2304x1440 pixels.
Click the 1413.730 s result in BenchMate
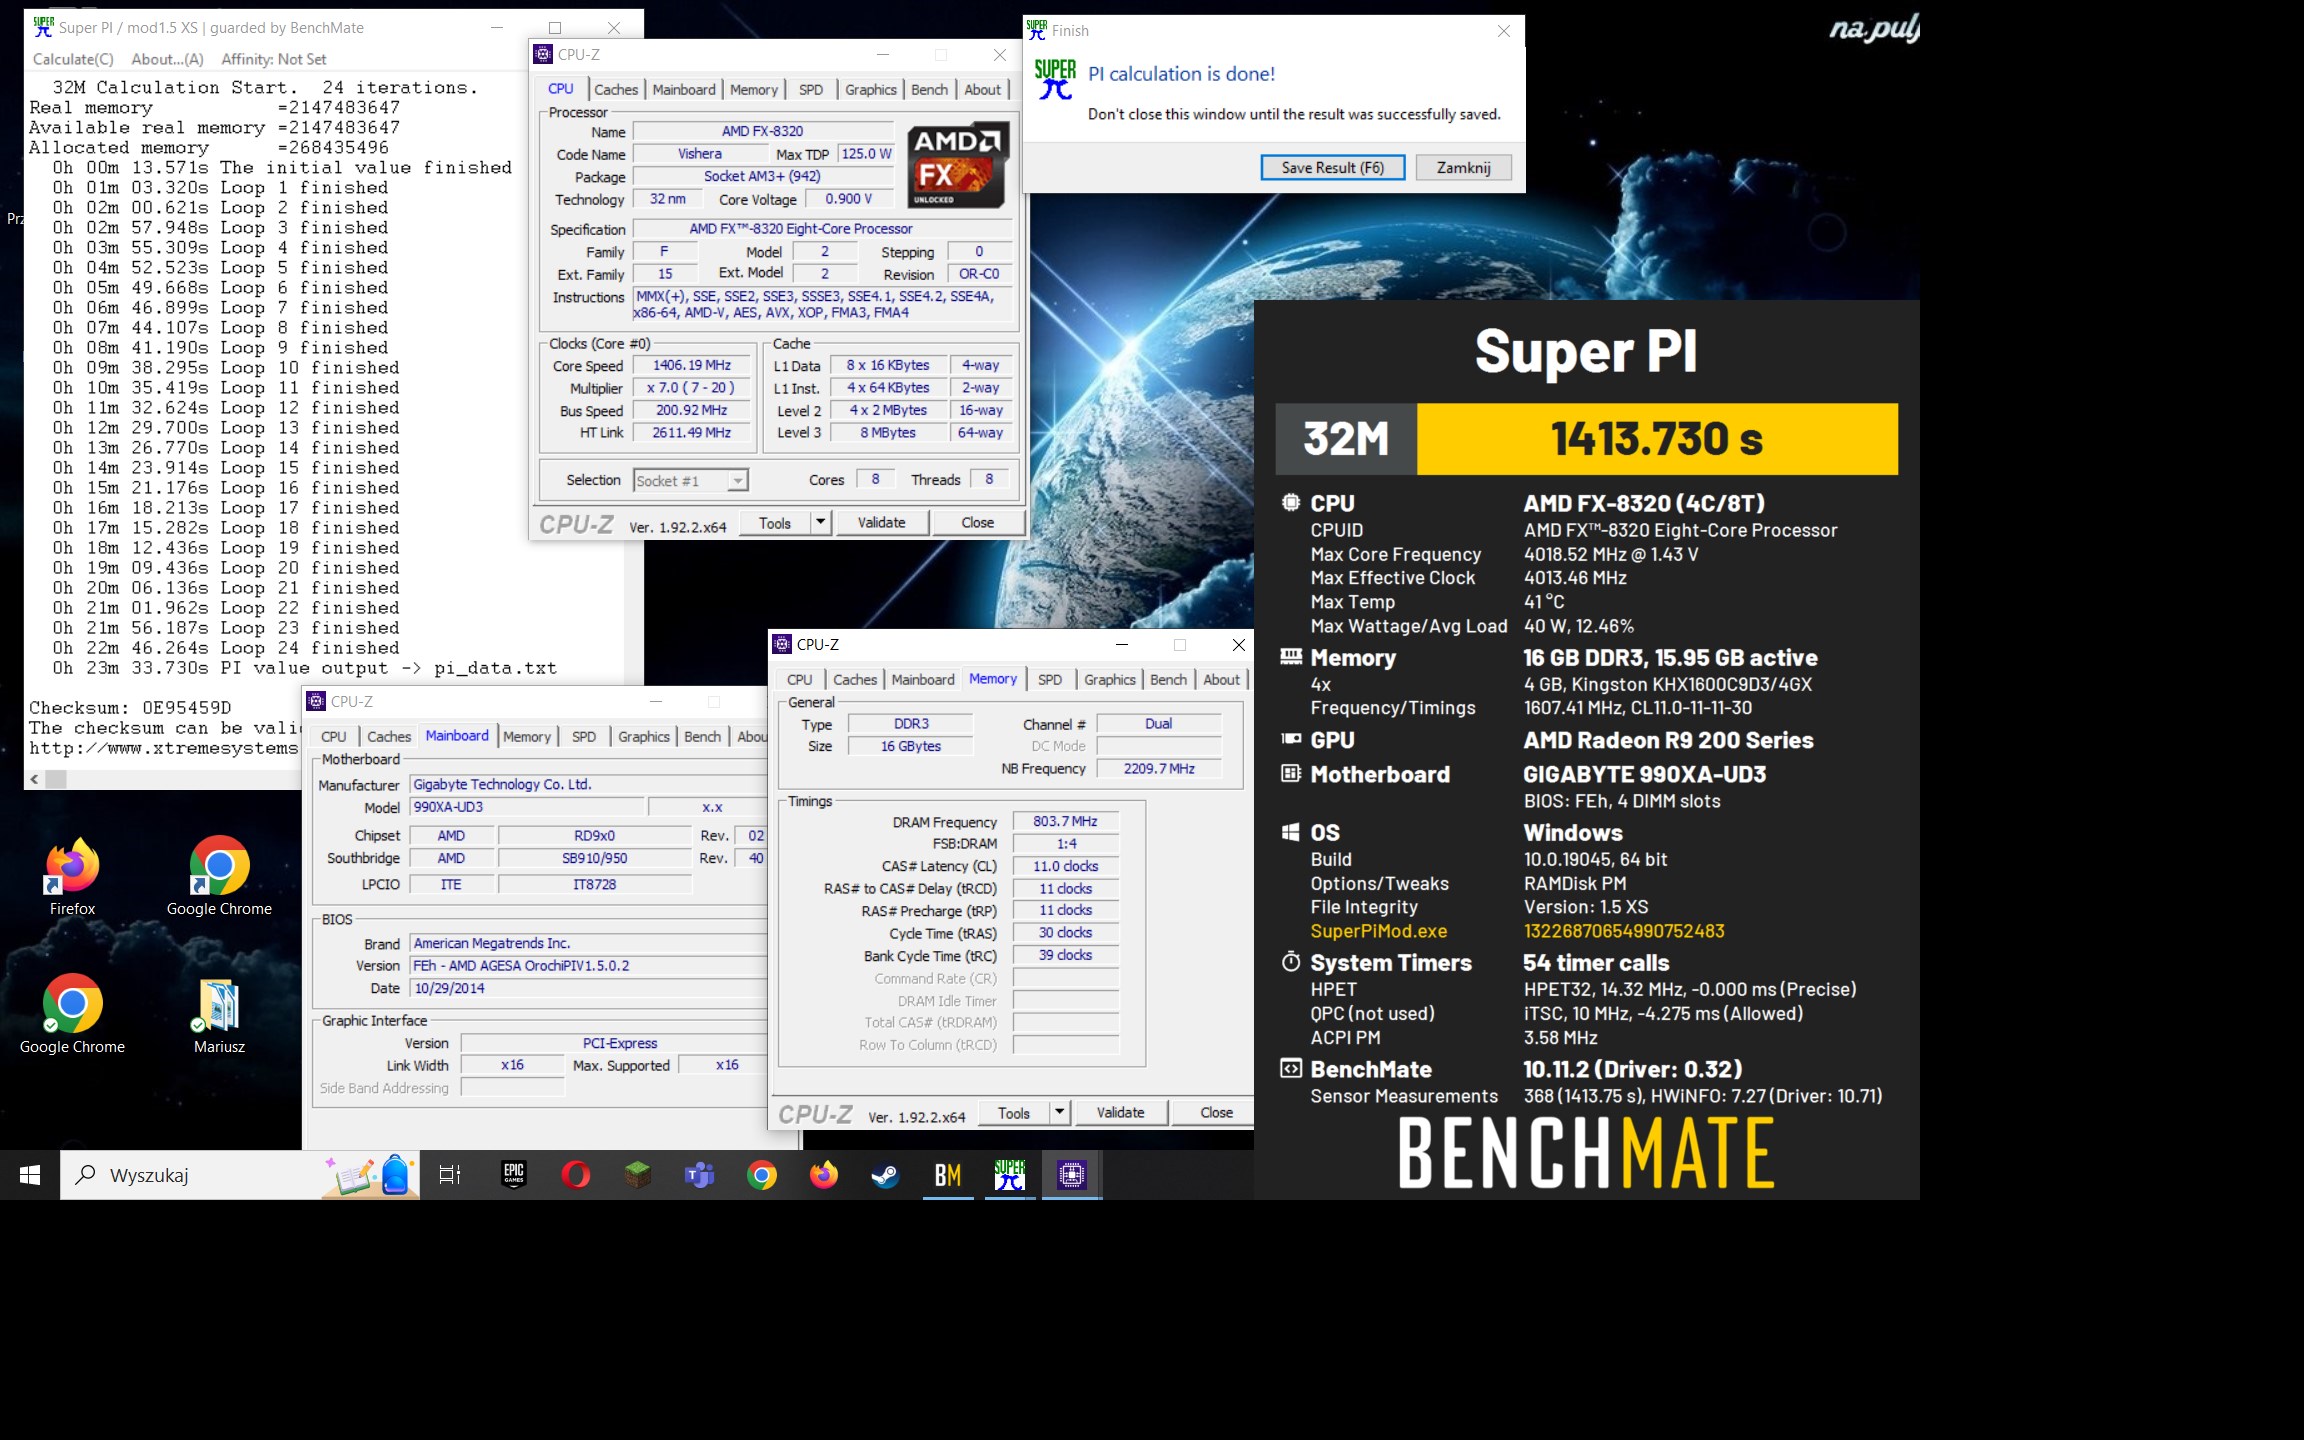click(x=1657, y=439)
